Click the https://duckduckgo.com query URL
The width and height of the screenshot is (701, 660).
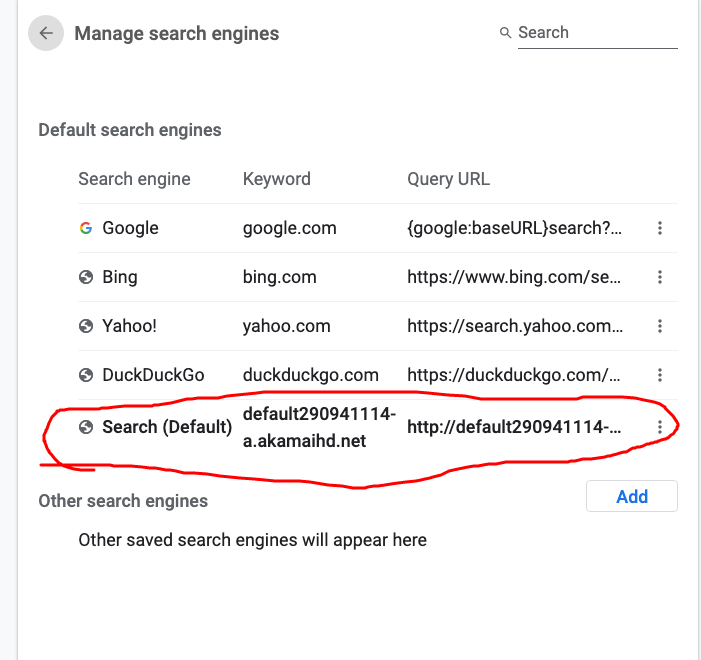click(x=514, y=375)
